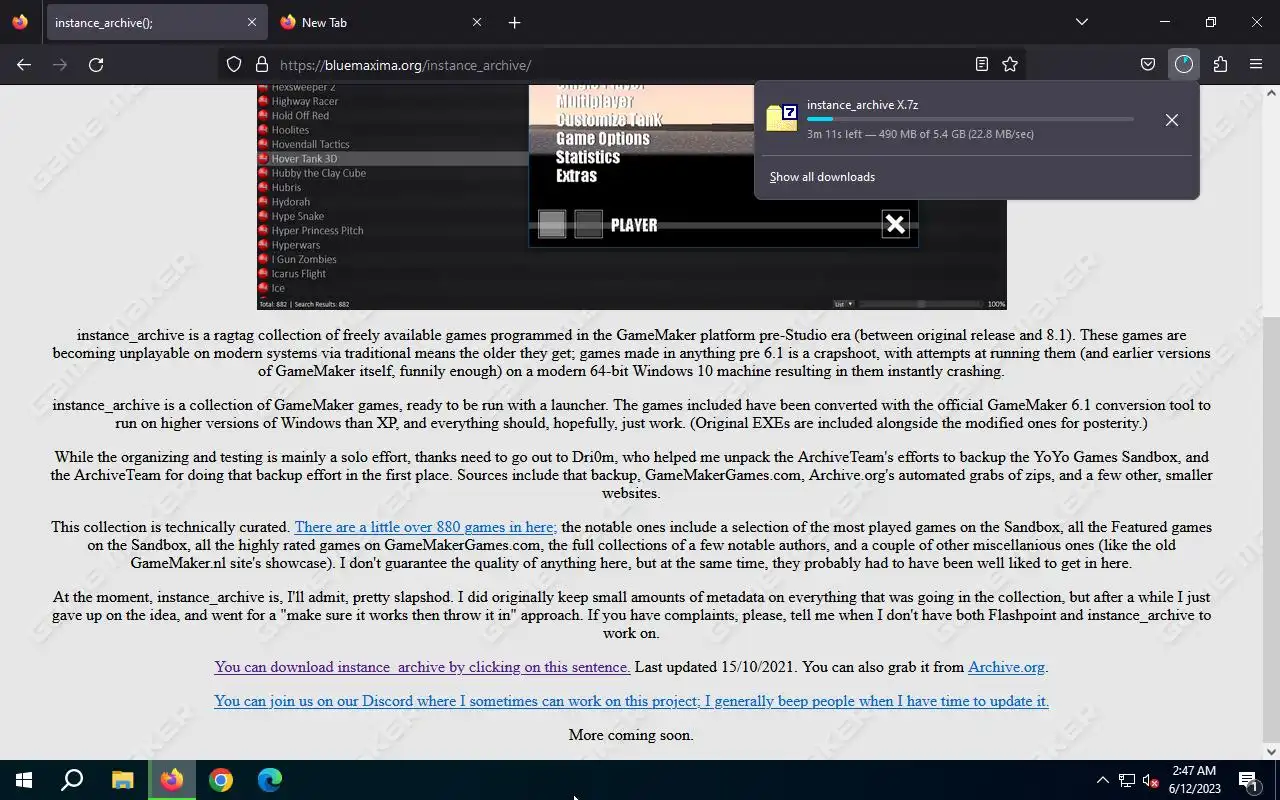Toggle the Downloads panel toolbar icon
Screen dimensions: 1280x800
click(x=1184, y=64)
